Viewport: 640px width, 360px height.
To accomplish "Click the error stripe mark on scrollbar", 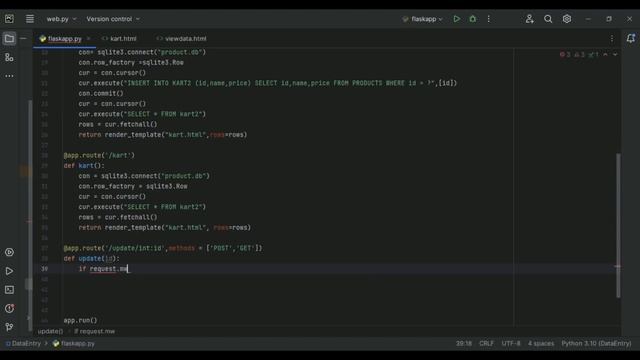I will tap(617, 267).
